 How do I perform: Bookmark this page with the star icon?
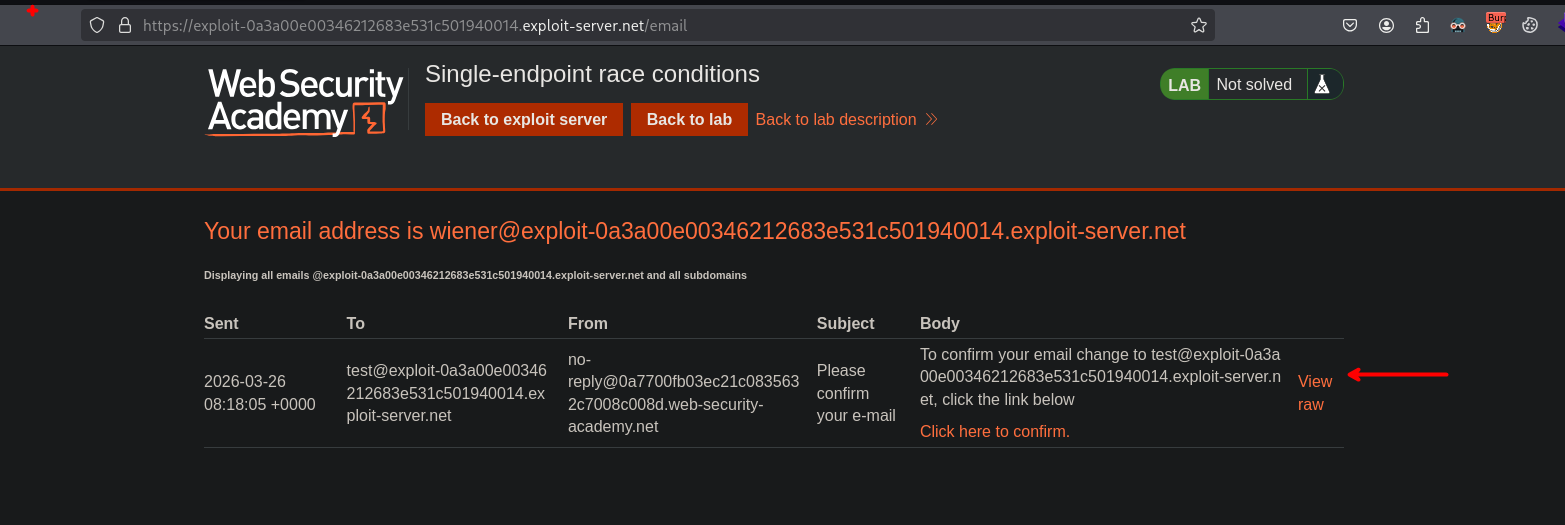pos(1198,26)
